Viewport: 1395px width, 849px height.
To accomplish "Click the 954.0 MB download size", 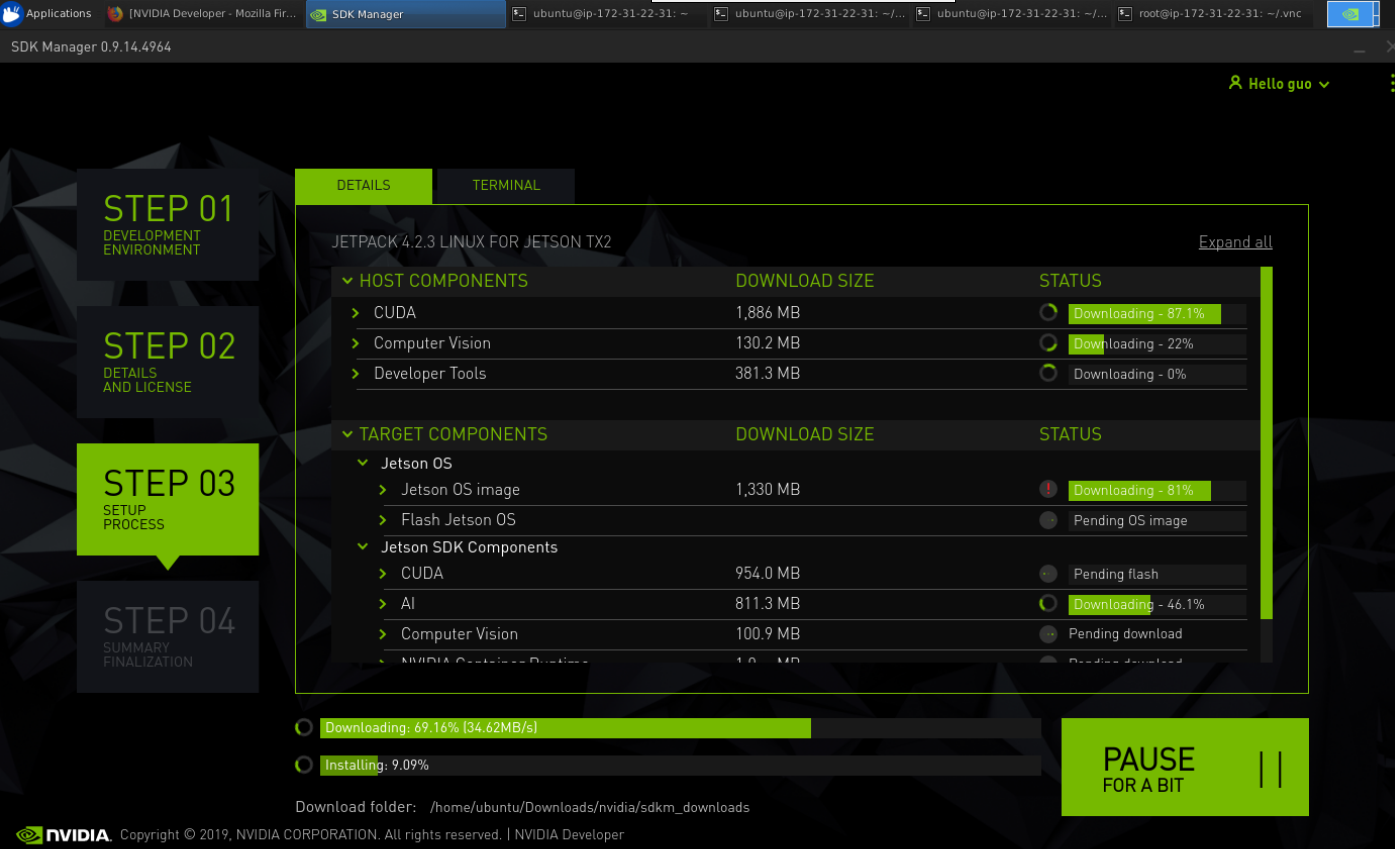I will 768,574.
